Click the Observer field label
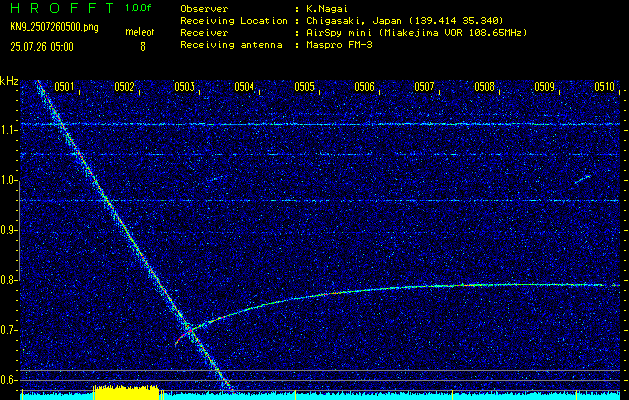This screenshot has height=400, width=629. tap(204, 9)
